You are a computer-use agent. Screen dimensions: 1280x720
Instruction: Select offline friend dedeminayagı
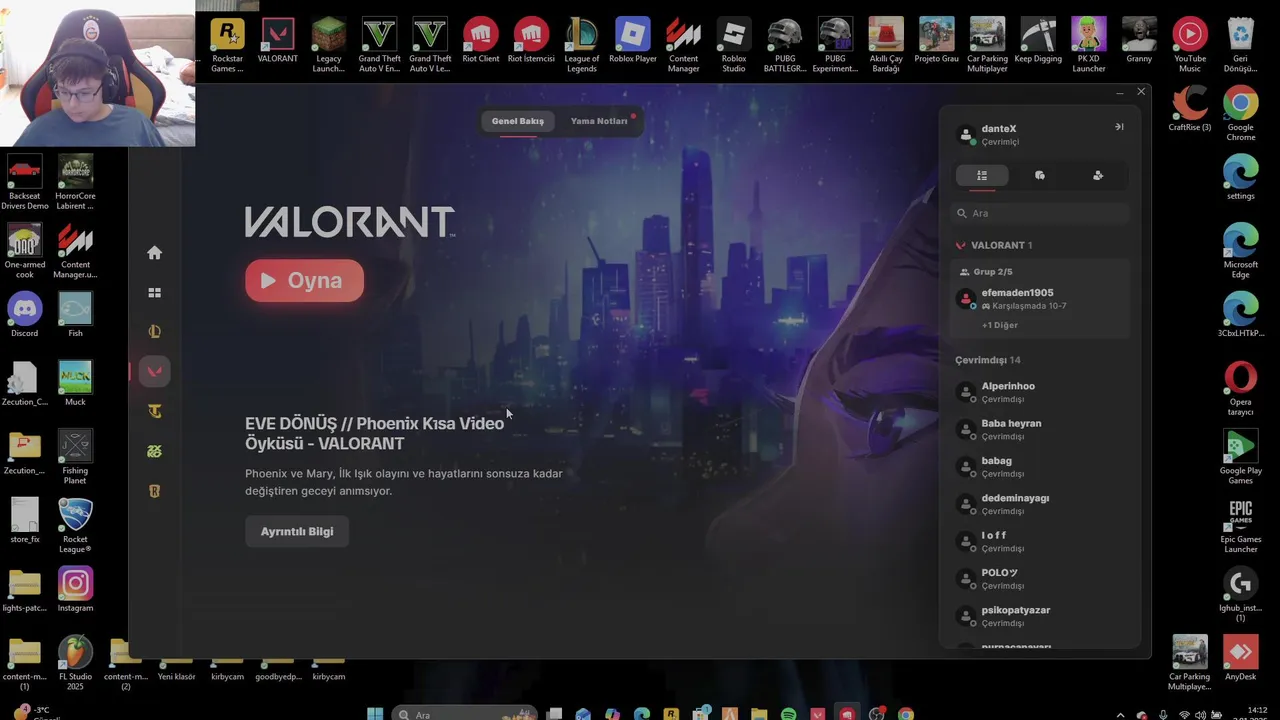1040,504
